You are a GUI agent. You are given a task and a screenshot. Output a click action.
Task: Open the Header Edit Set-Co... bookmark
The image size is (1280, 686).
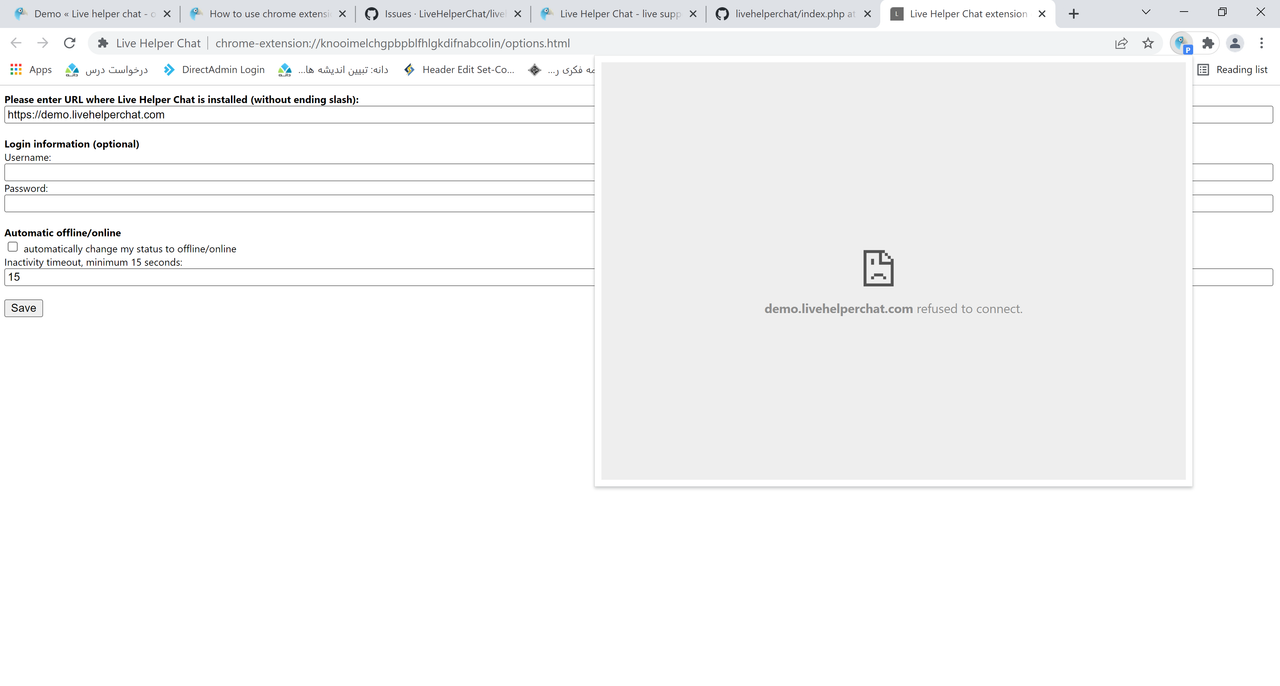click(x=458, y=70)
